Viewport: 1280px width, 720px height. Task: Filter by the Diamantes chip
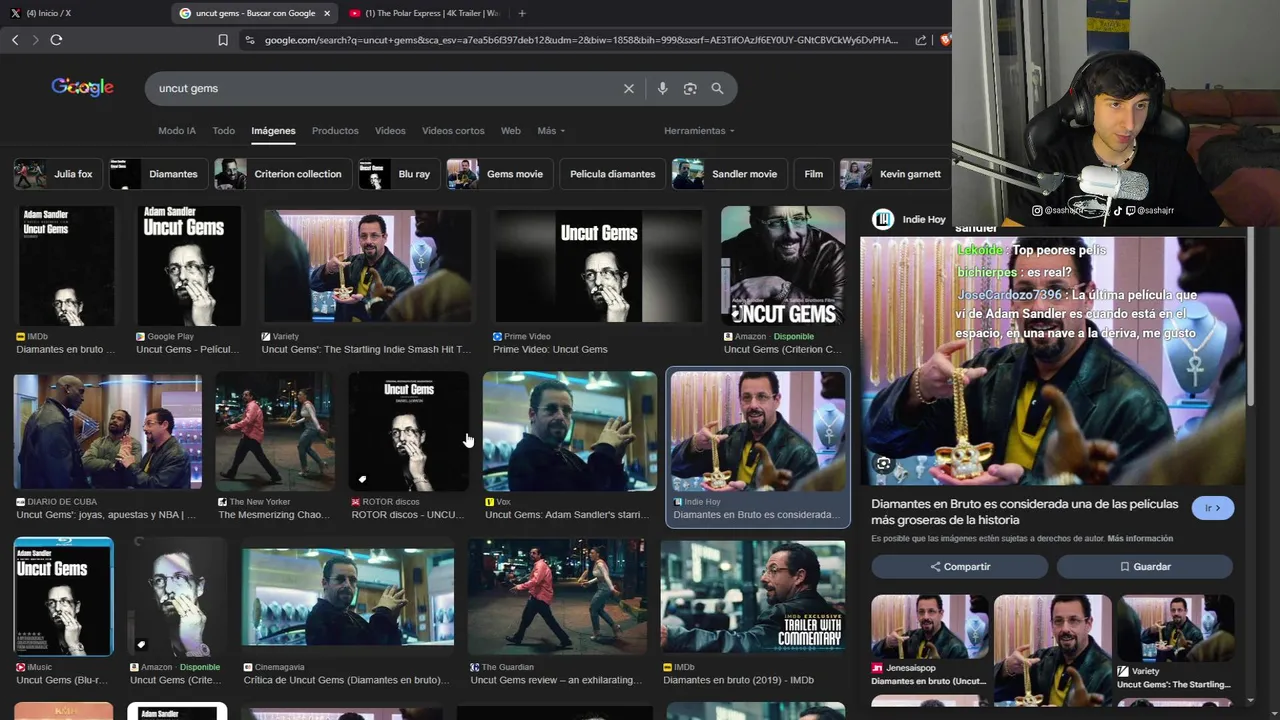click(158, 174)
